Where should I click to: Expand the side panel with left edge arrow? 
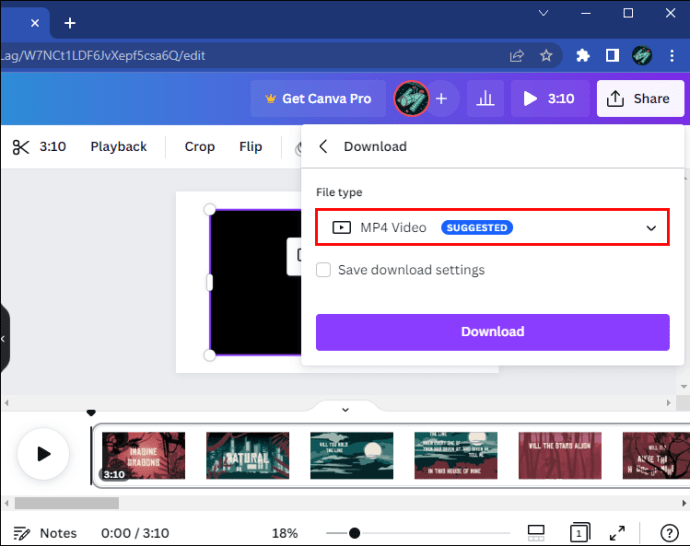pyautogui.click(x=4, y=339)
